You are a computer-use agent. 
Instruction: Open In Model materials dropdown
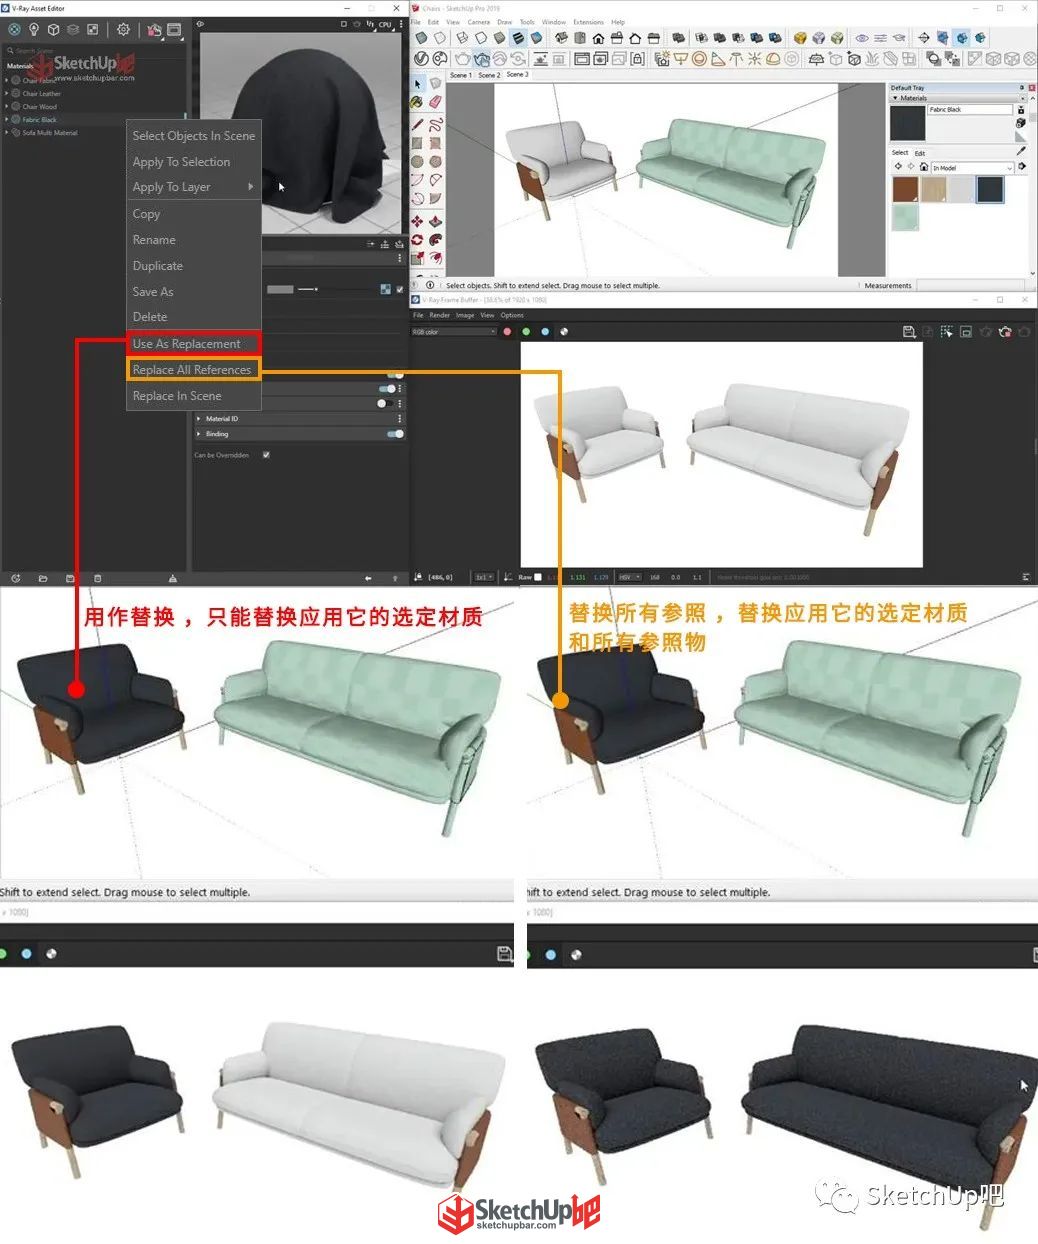tap(972, 167)
